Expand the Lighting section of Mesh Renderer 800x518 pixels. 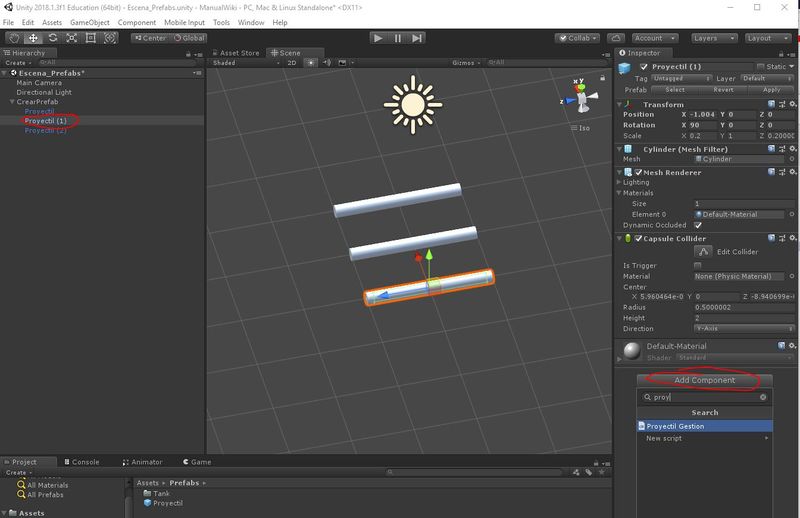[x=619, y=182]
